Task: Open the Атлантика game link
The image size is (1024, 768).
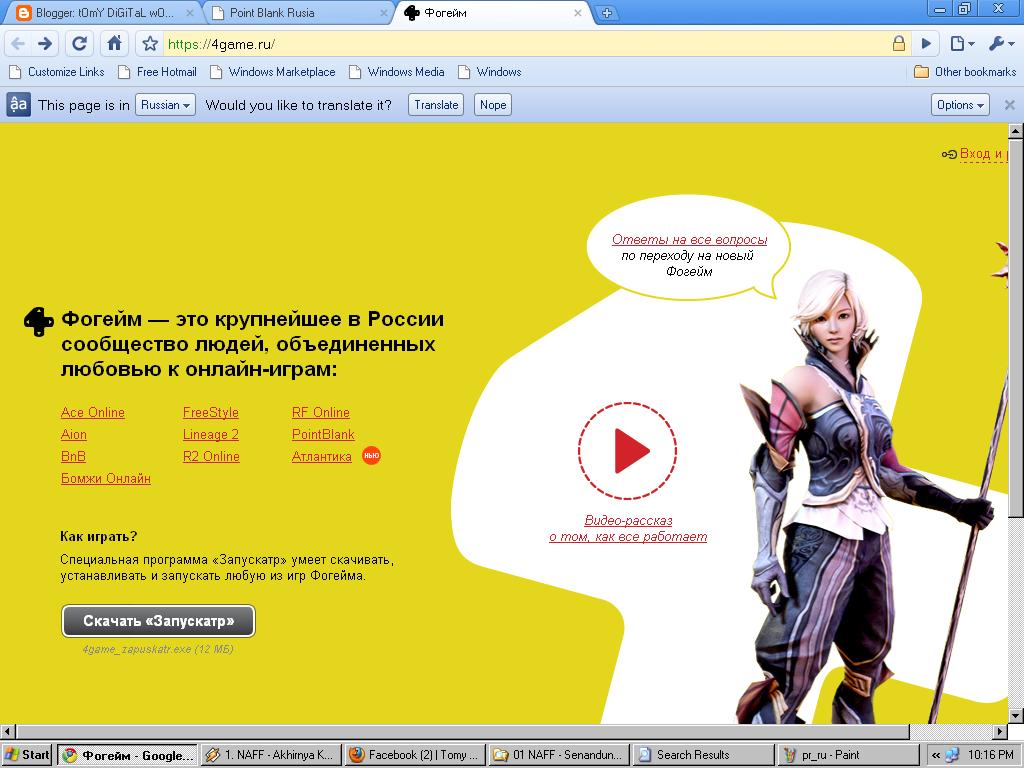Action: [322, 456]
